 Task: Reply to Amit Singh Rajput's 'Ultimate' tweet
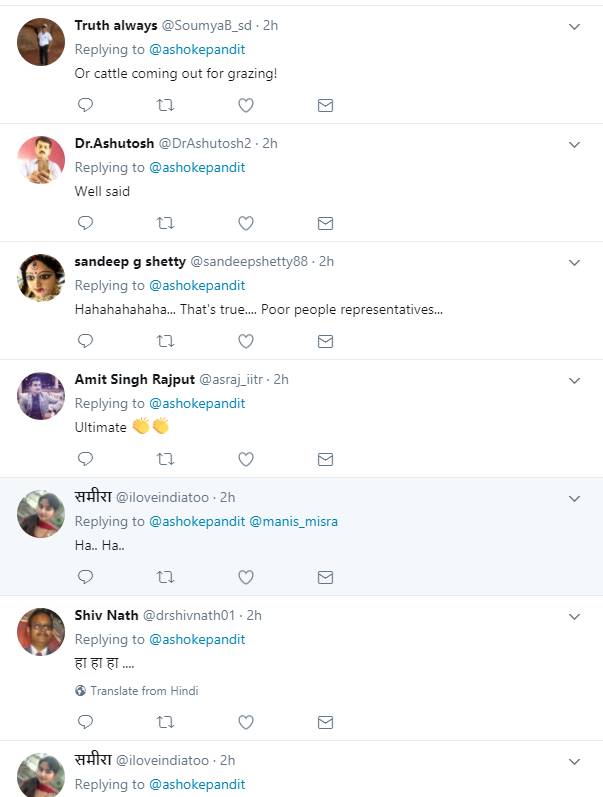(x=86, y=459)
